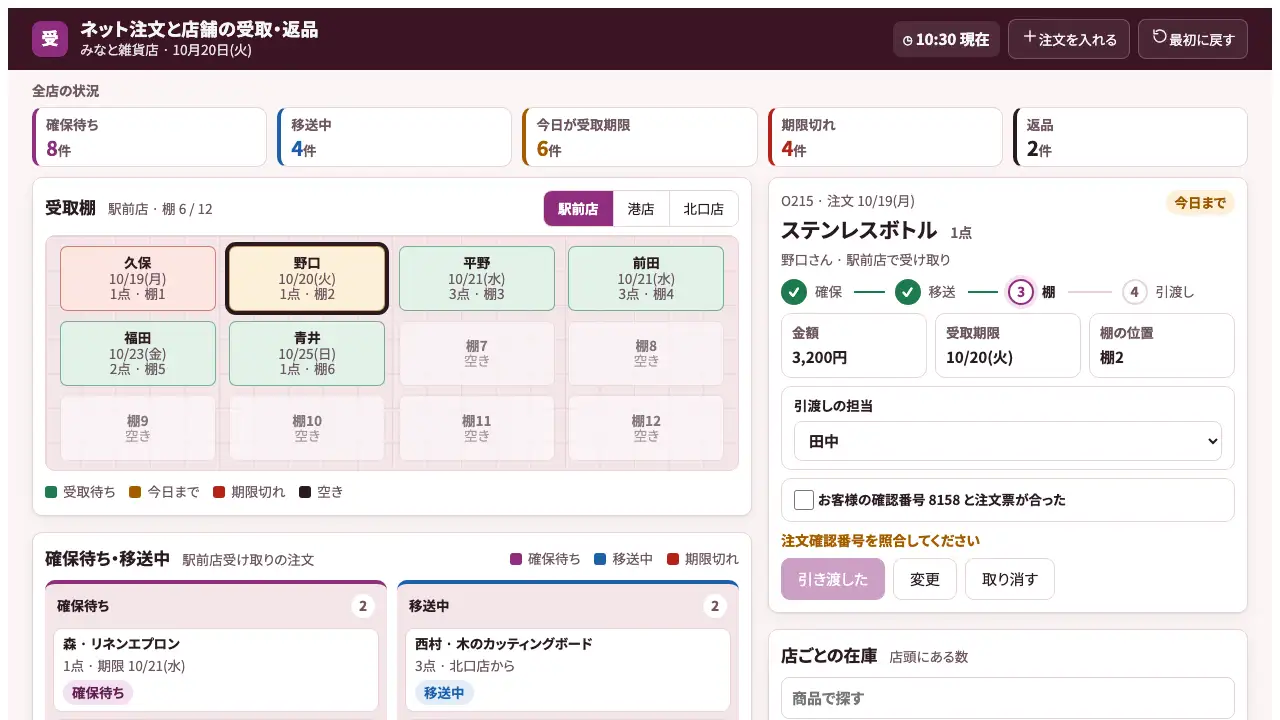Click the plus icon in 注文を入れる
Viewport: 1280px width, 720px height.
[1029, 37]
